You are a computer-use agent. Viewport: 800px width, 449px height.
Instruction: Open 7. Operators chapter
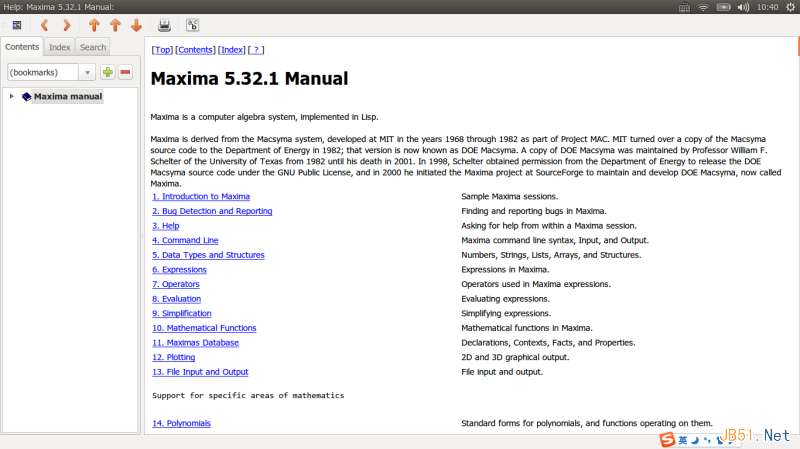point(176,284)
